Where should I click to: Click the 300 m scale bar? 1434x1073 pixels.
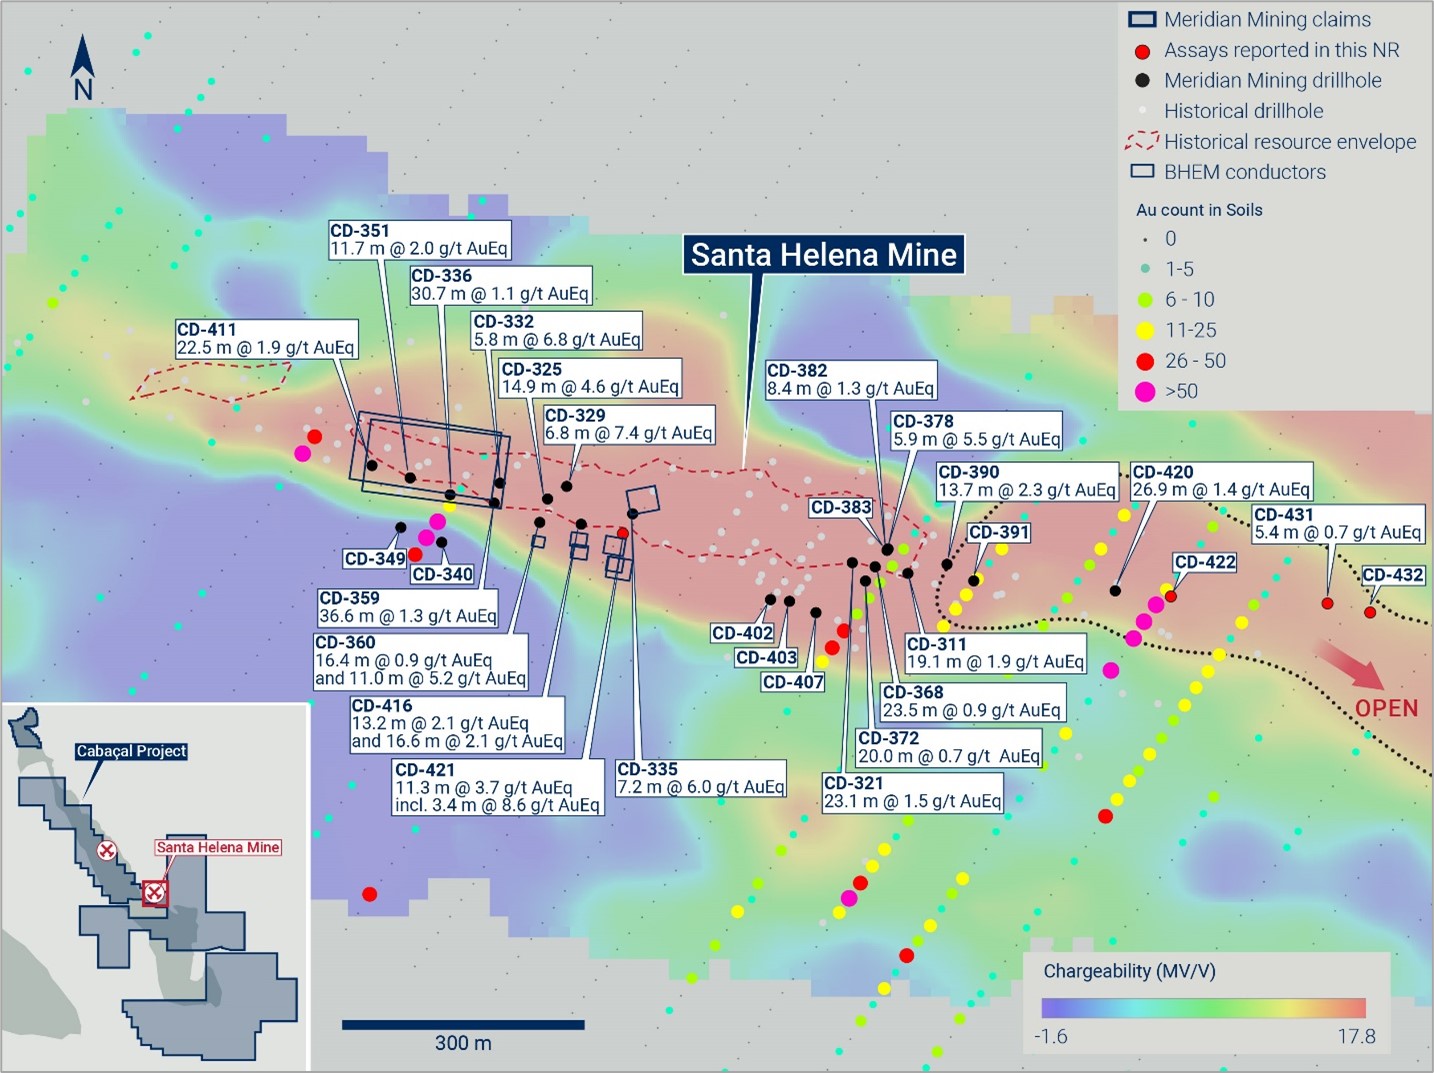pos(463,1024)
